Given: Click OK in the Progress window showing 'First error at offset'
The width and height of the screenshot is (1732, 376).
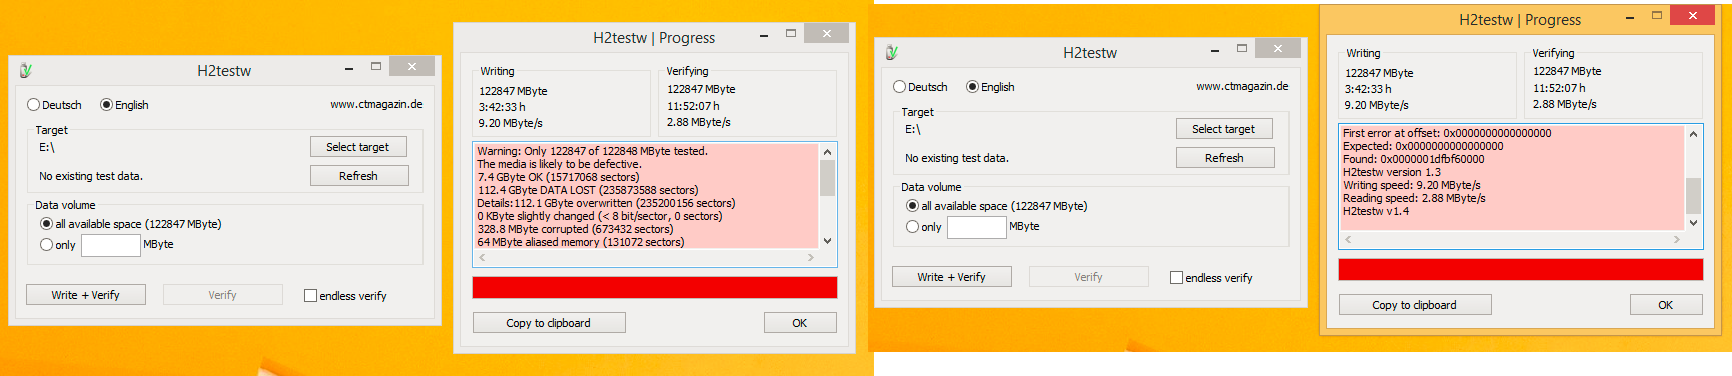Looking at the screenshot, I should tap(1666, 305).
